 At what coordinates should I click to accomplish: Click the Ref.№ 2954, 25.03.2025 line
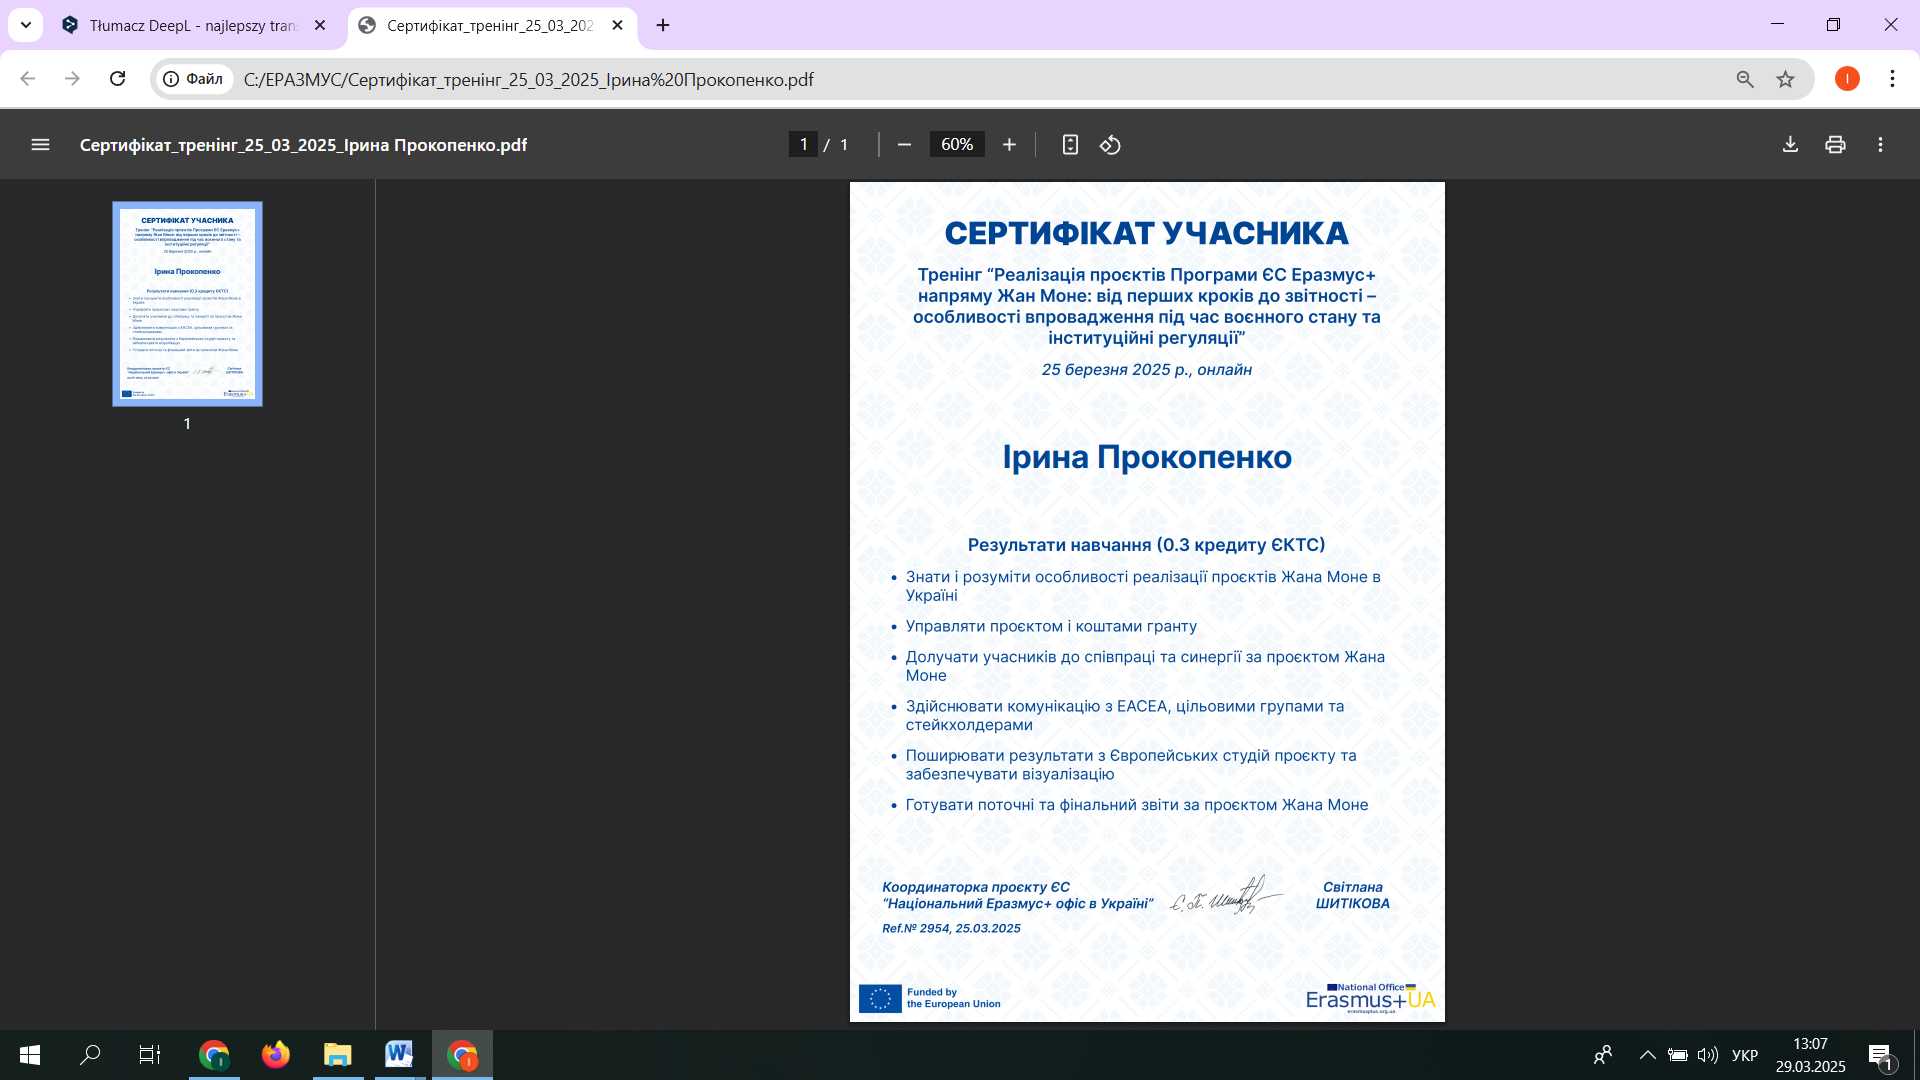[951, 928]
